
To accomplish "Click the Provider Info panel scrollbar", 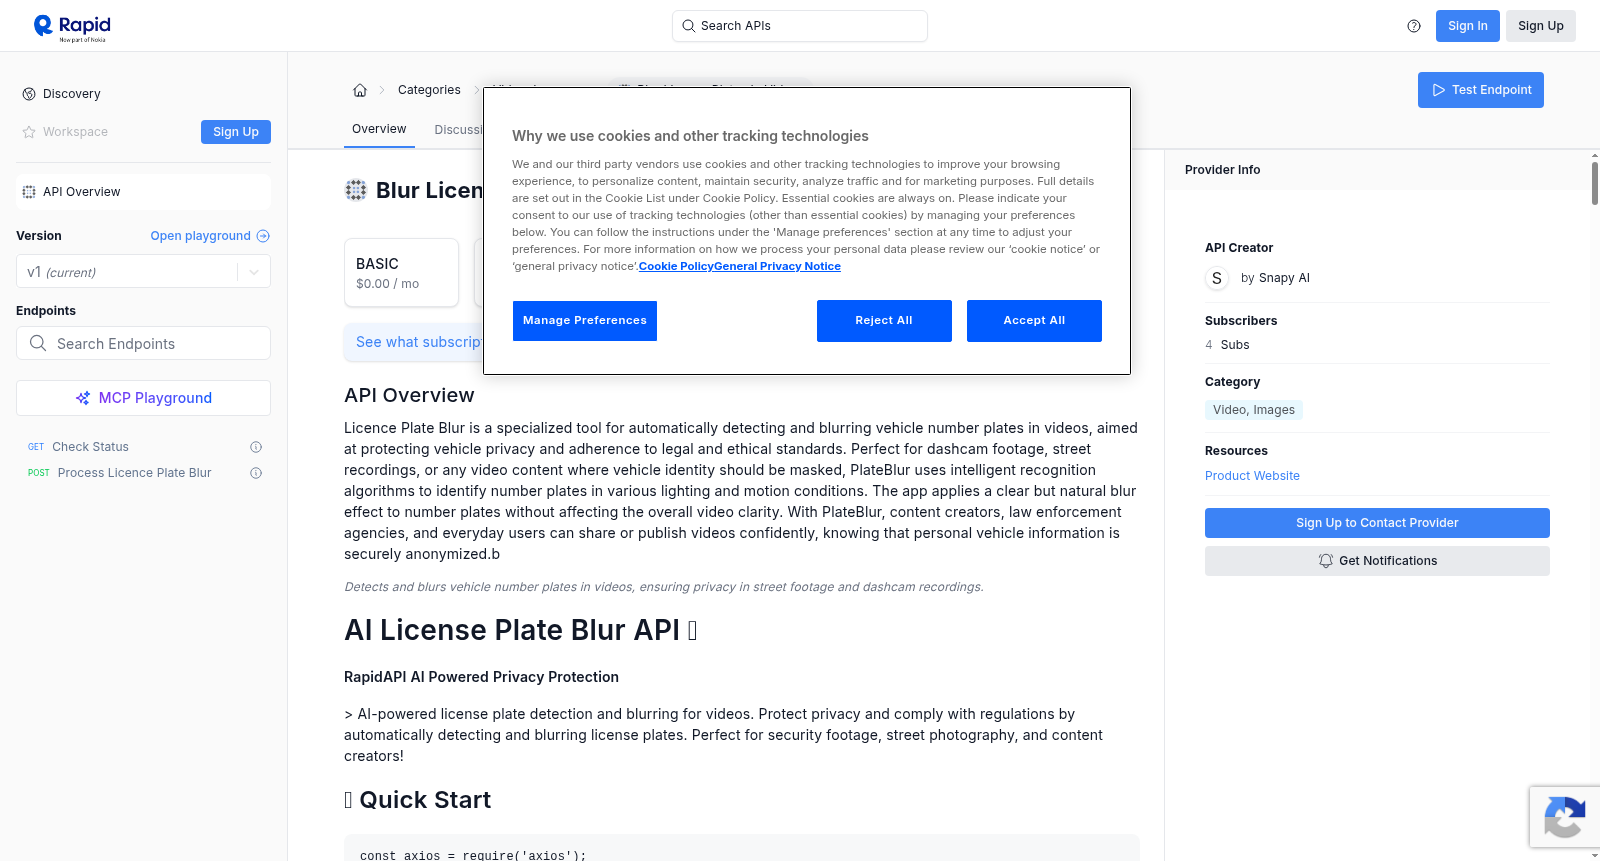I will (1594, 182).
